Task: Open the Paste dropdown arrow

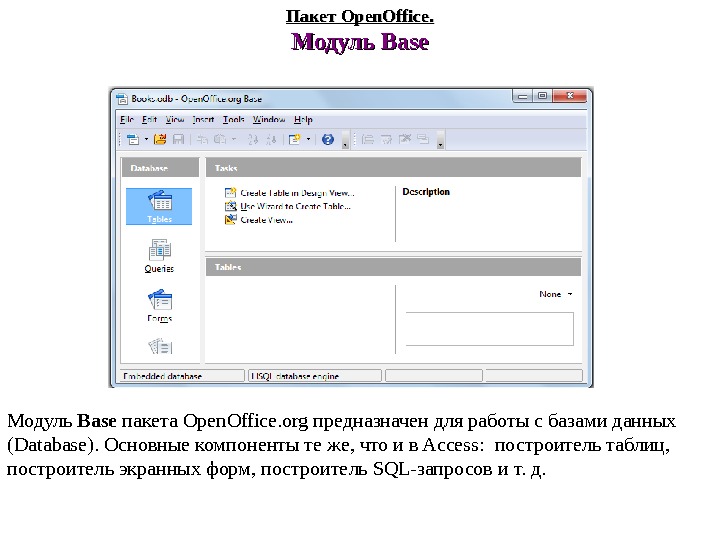Action: click(234, 139)
